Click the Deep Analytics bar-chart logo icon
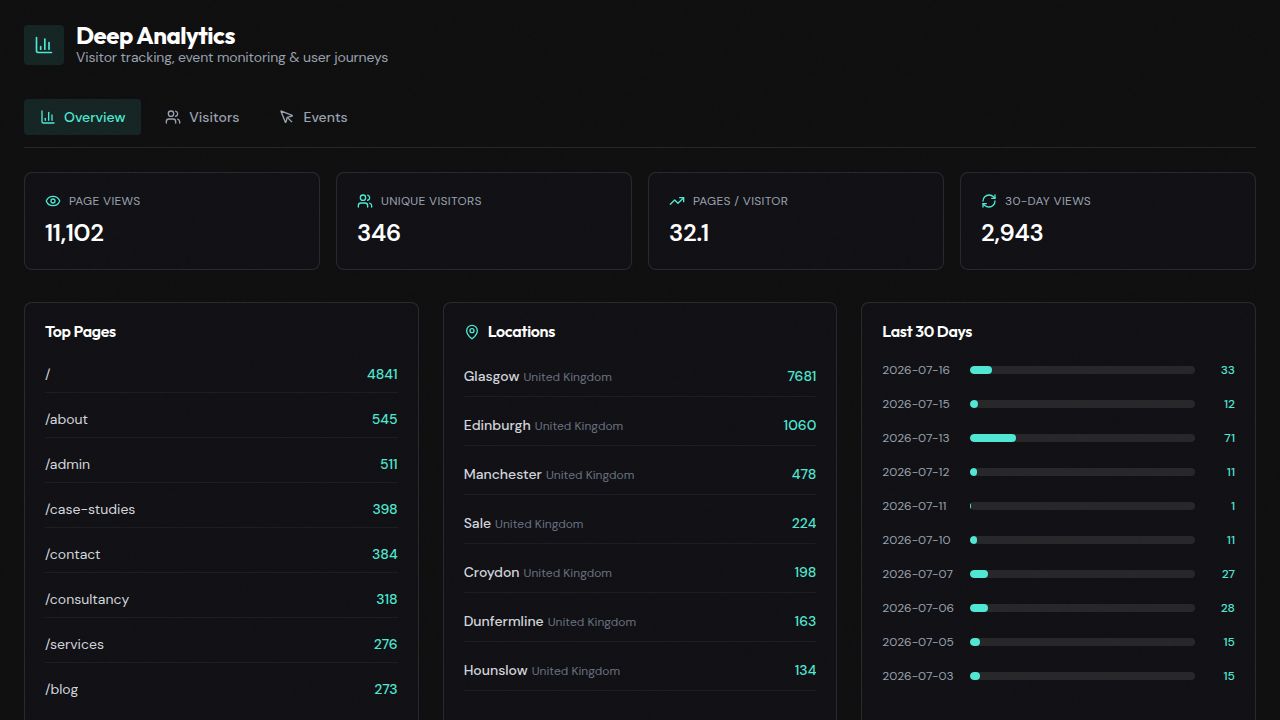1280x720 pixels. pos(44,45)
